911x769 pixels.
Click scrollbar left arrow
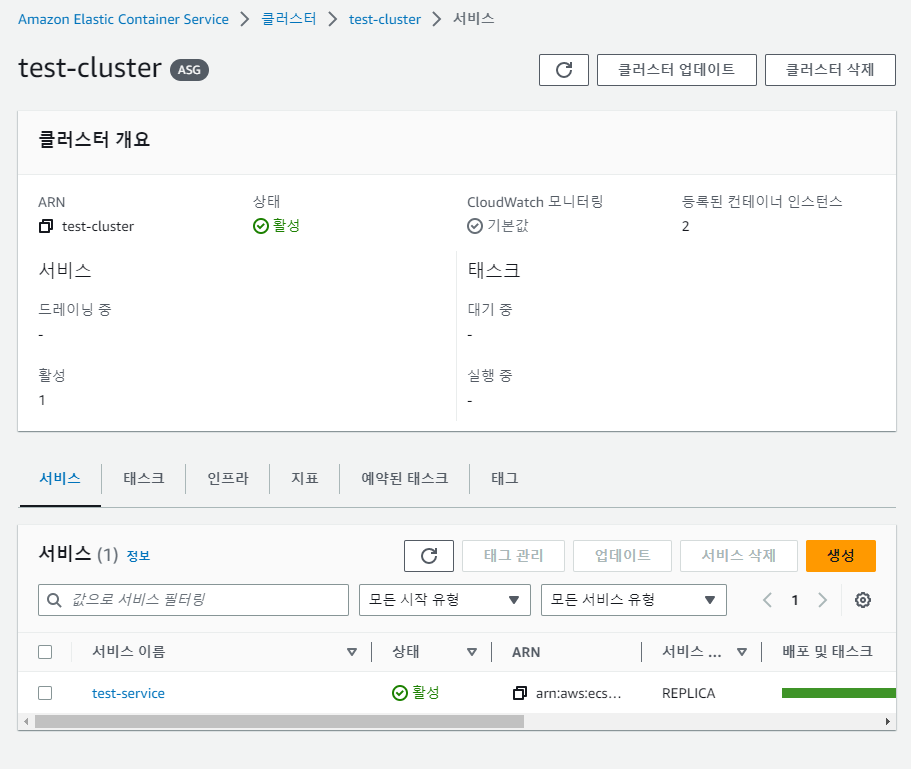coord(26,721)
